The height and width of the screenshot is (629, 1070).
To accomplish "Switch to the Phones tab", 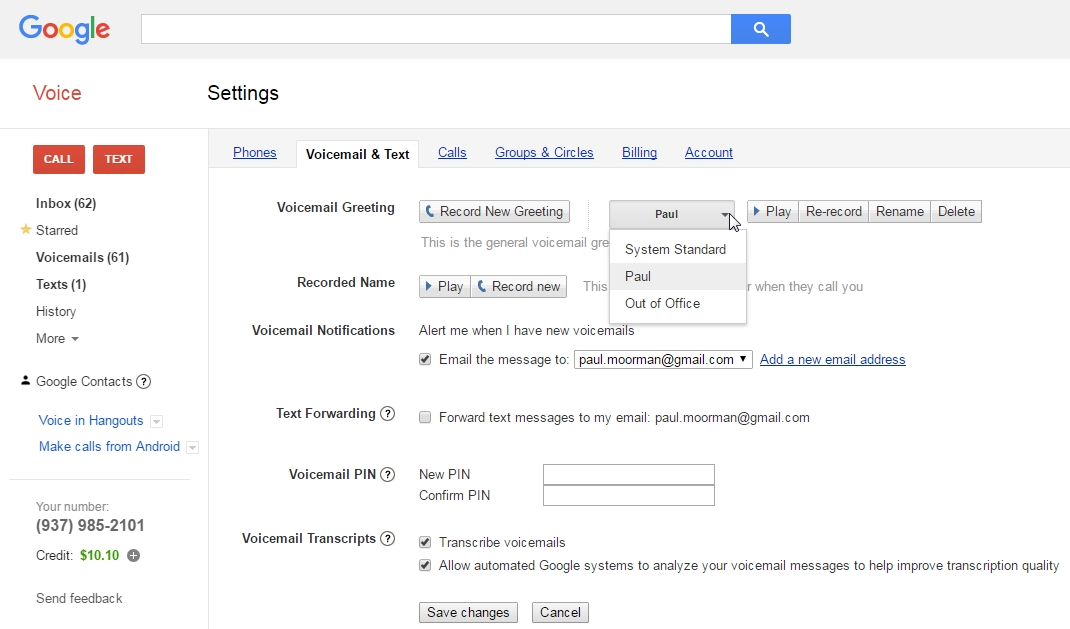I will point(254,152).
